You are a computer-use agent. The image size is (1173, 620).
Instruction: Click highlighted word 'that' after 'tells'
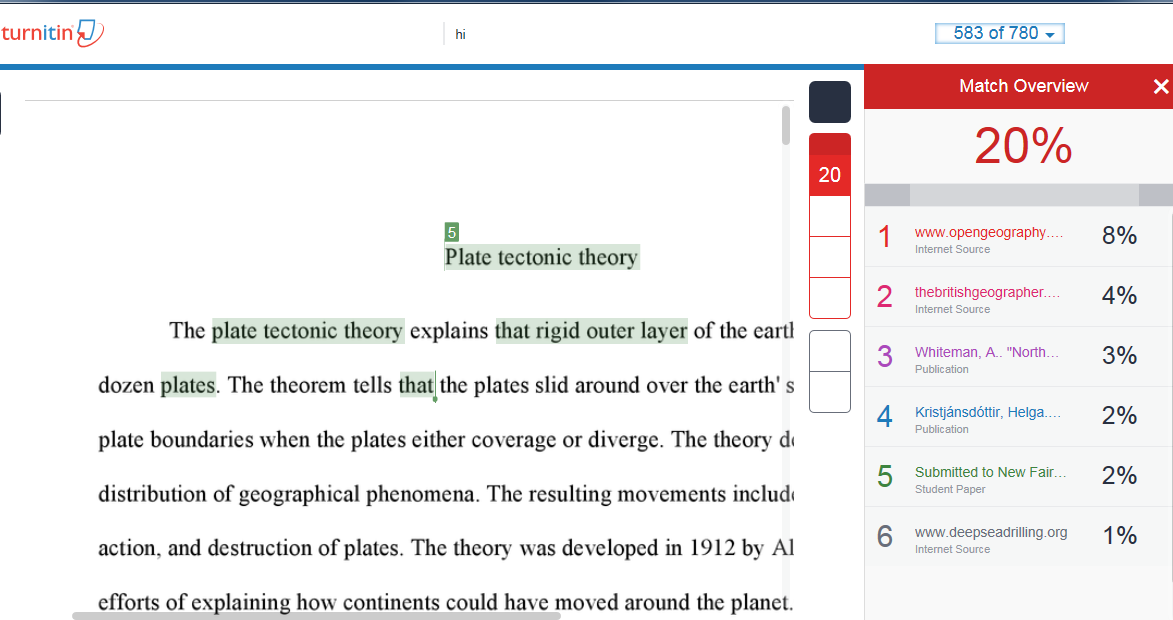(x=416, y=385)
